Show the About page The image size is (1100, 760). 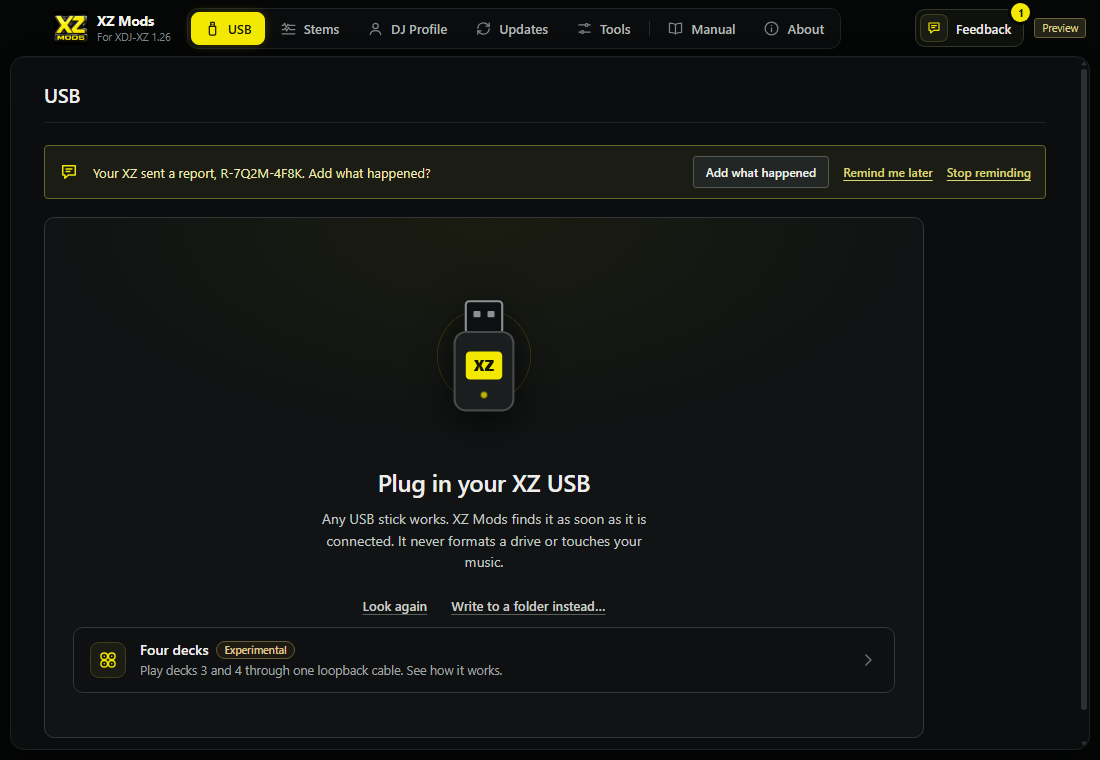click(794, 29)
